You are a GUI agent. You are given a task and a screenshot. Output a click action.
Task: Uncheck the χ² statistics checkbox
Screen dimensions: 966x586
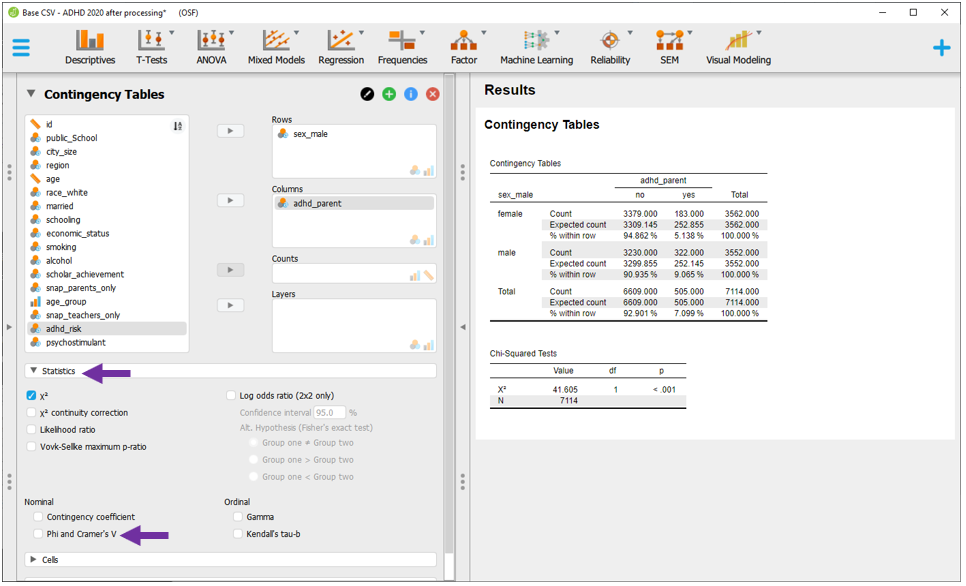click(32, 396)
